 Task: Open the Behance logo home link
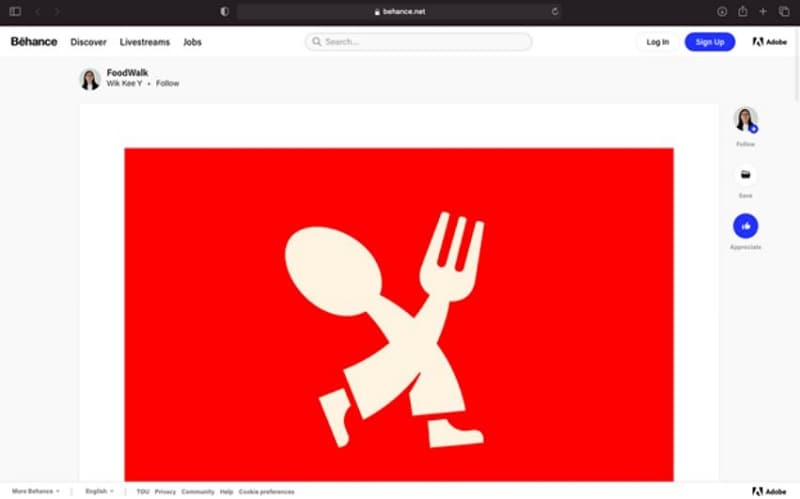[x=34, y=42]
